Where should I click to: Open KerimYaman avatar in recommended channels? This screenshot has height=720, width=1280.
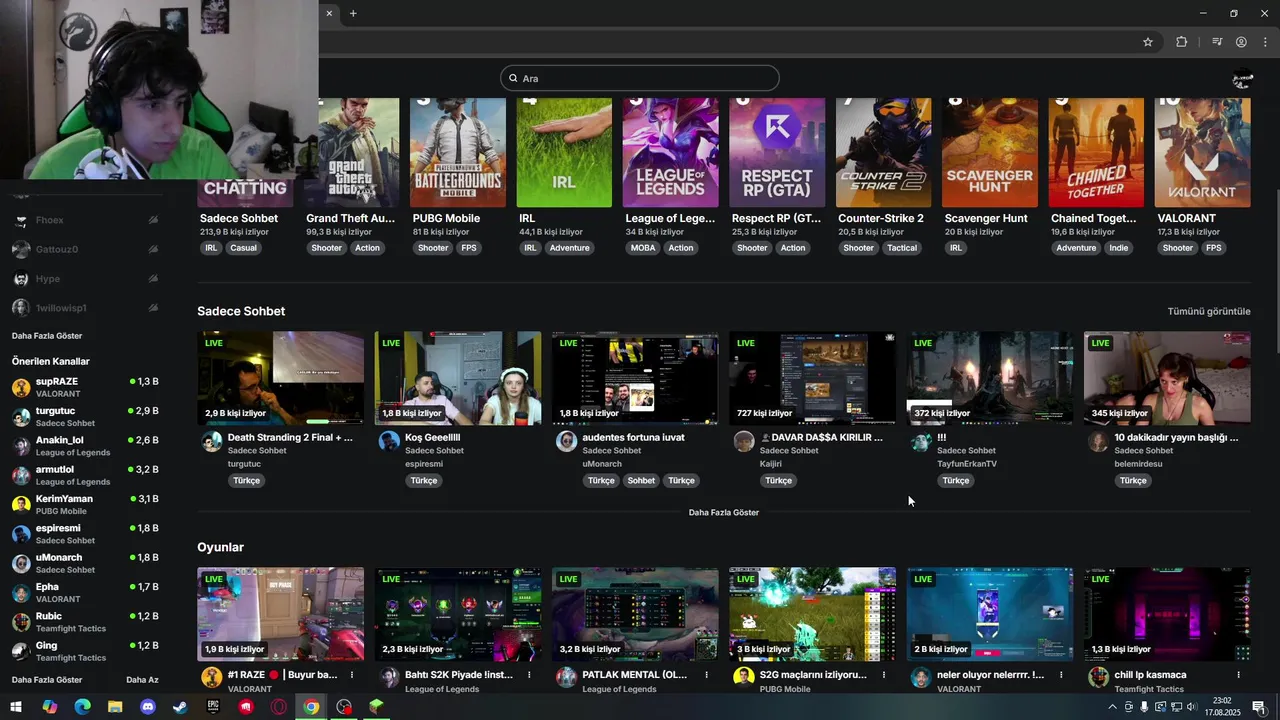coord(20,505)
